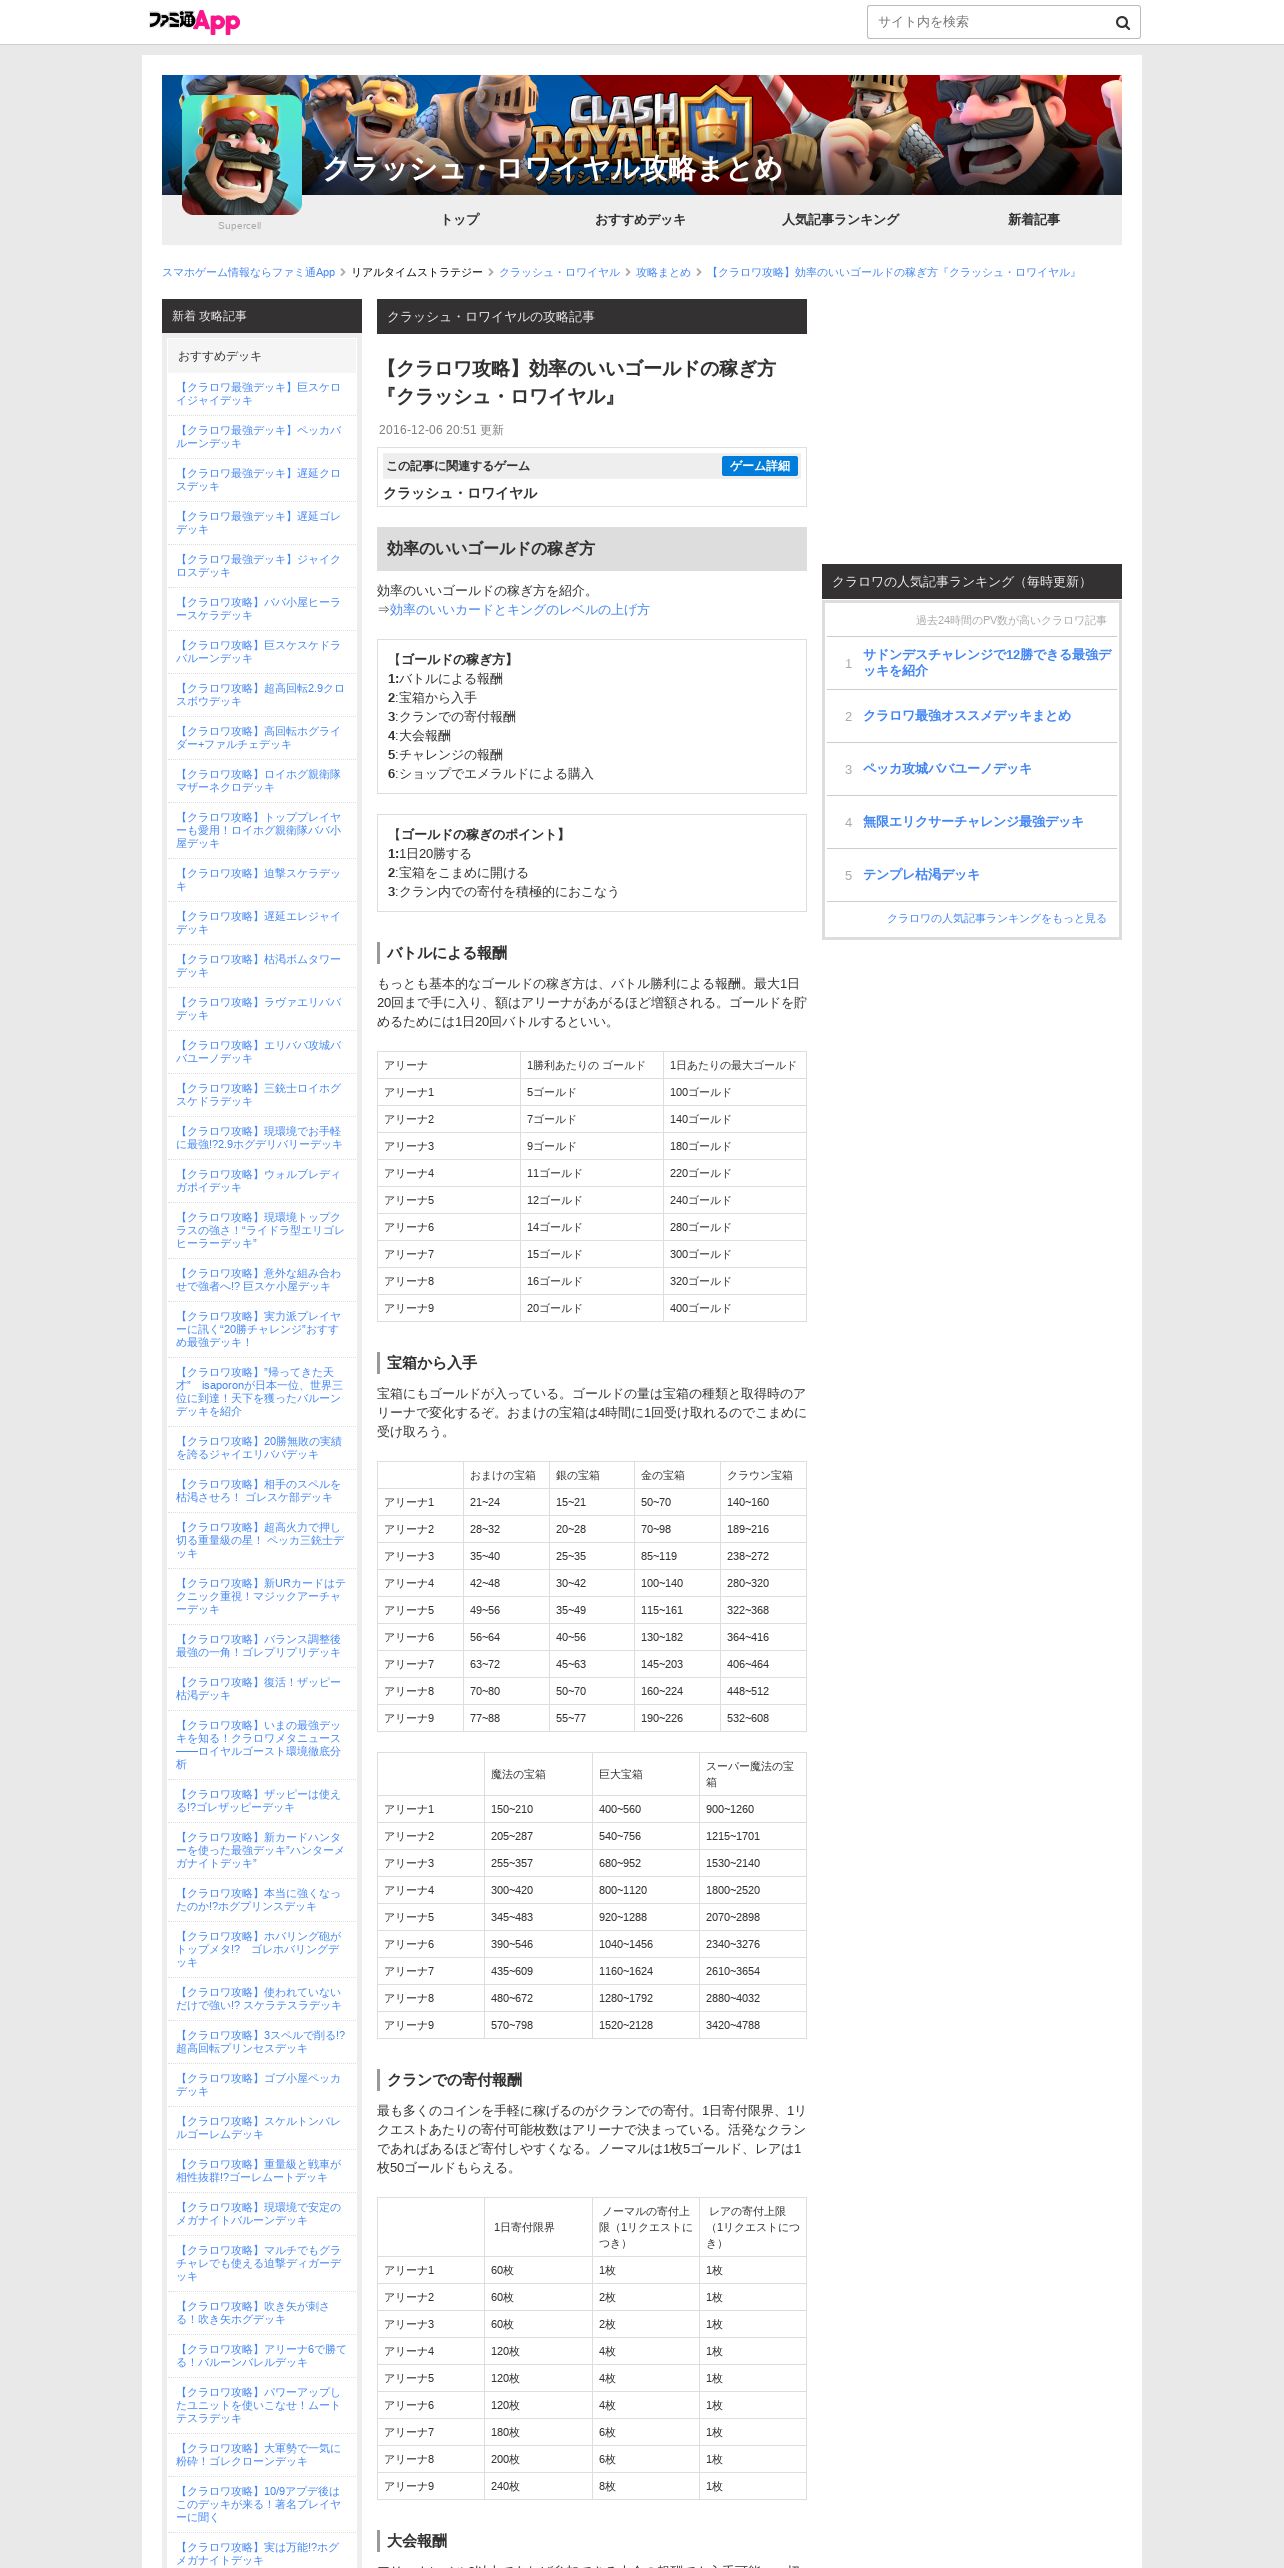This screenshot has width=1284, height=2568.
Task: Open ranking 3 ペッカ攻城ババユーノデッキ
Action: point(947,769)
